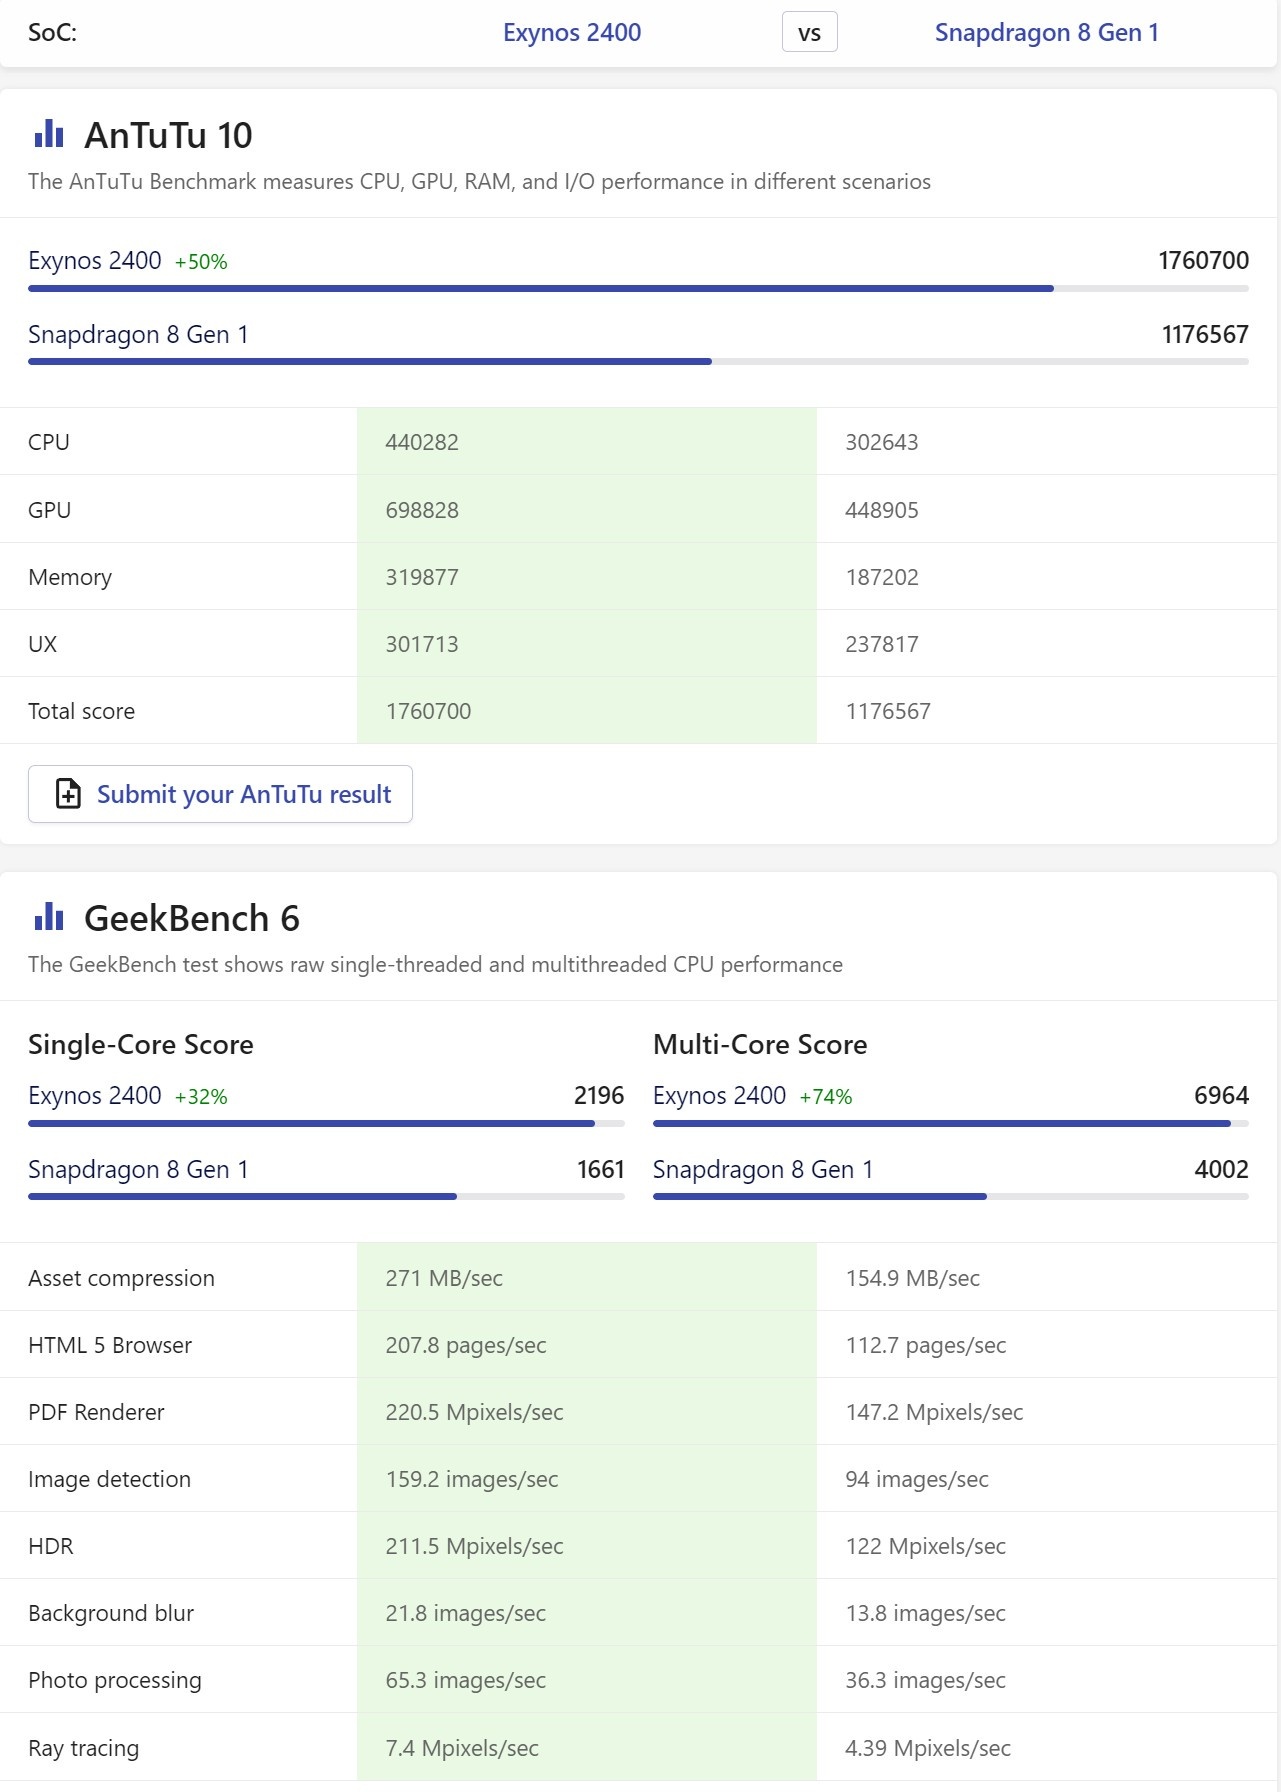Select the Memory row label
Viewport: 1281px width, 1792px height.
(x=70, y=577)
